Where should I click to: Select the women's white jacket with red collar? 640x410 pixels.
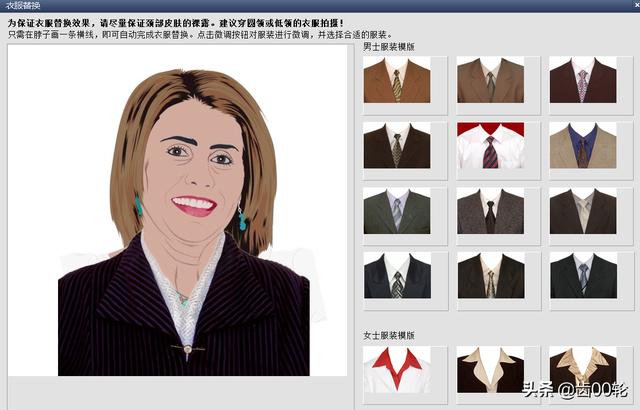(x=397, y=370)
